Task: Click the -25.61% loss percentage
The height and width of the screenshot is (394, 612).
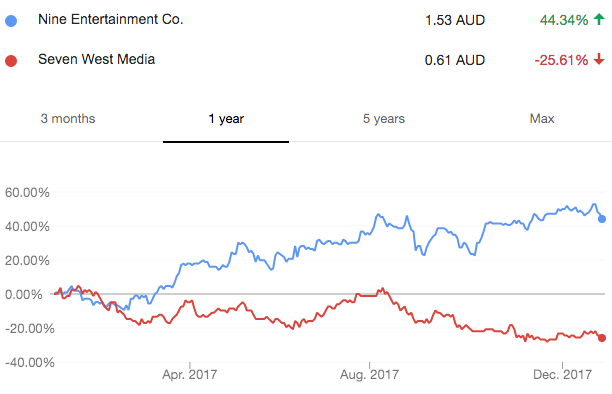Action: click(561, 61)
